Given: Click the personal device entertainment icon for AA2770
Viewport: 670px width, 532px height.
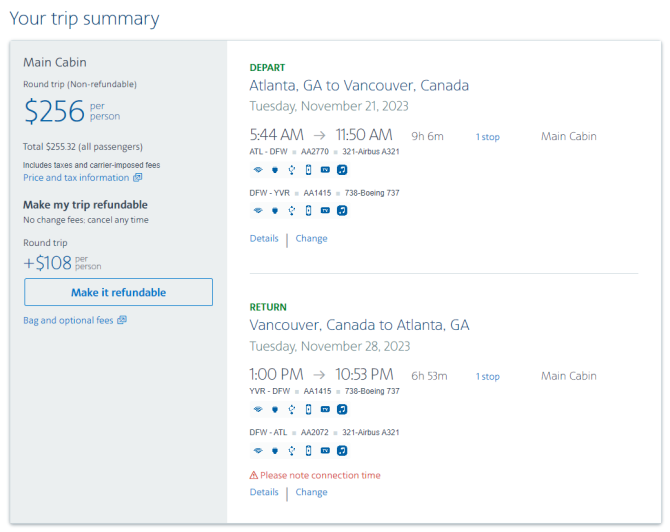Looking at the screenshot, I should [309, 170].
